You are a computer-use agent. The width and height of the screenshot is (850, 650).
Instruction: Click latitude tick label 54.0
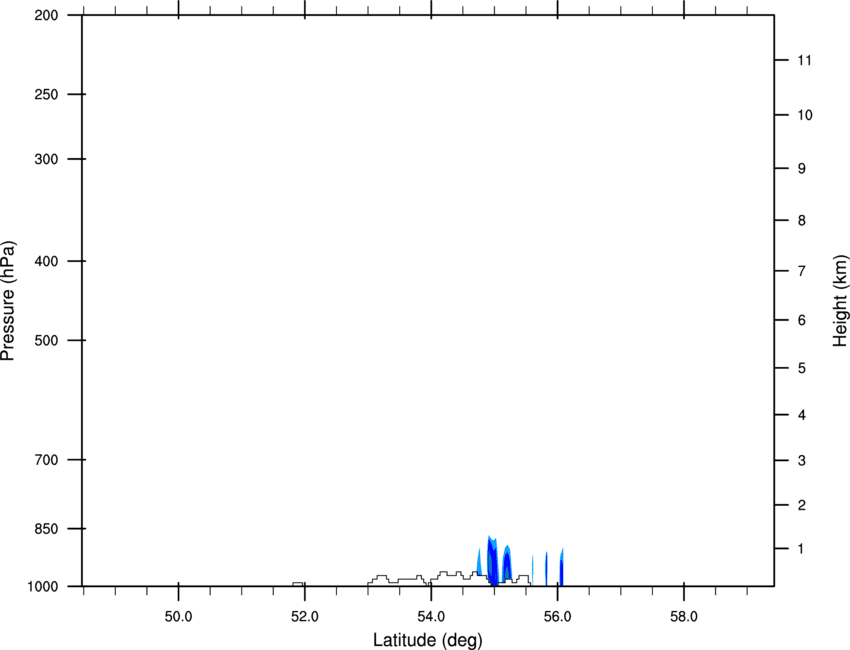[x=431, y=617]
